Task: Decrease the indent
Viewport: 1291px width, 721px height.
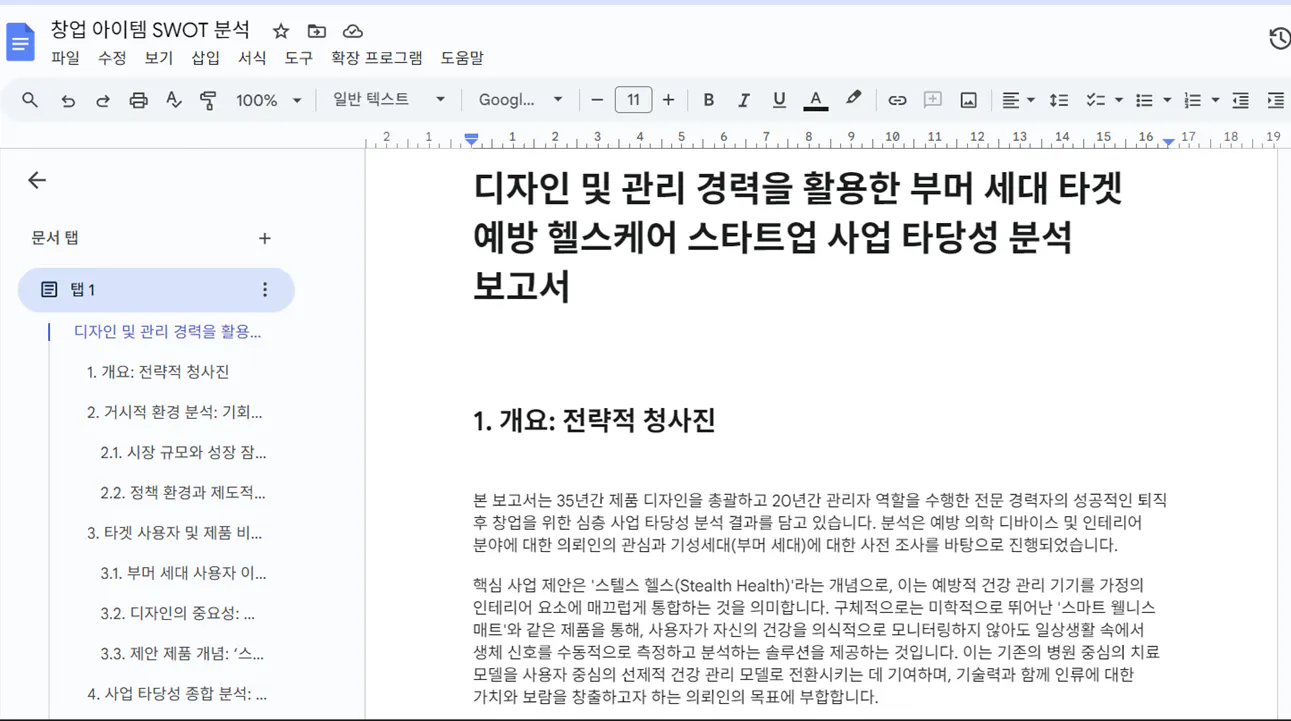Action: 1240,100
